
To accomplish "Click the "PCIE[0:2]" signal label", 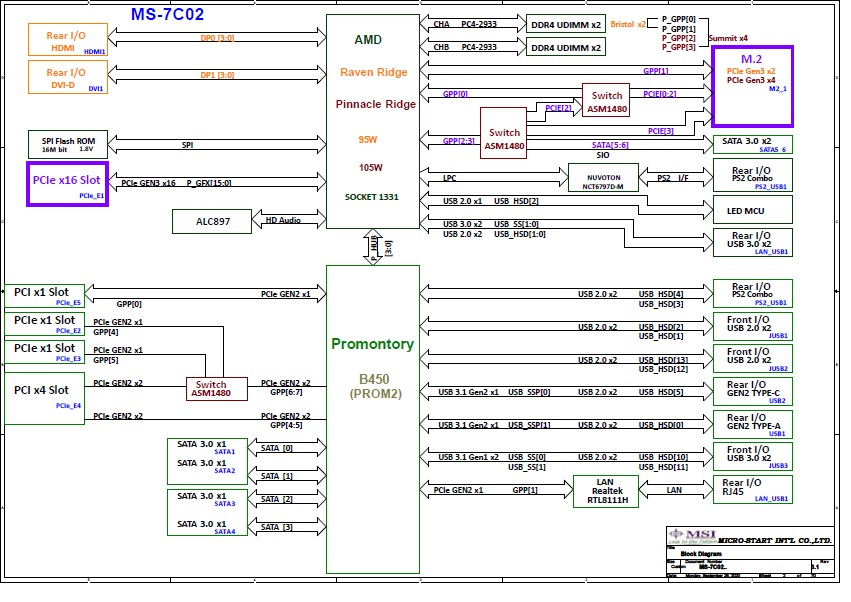I will 660,94.
